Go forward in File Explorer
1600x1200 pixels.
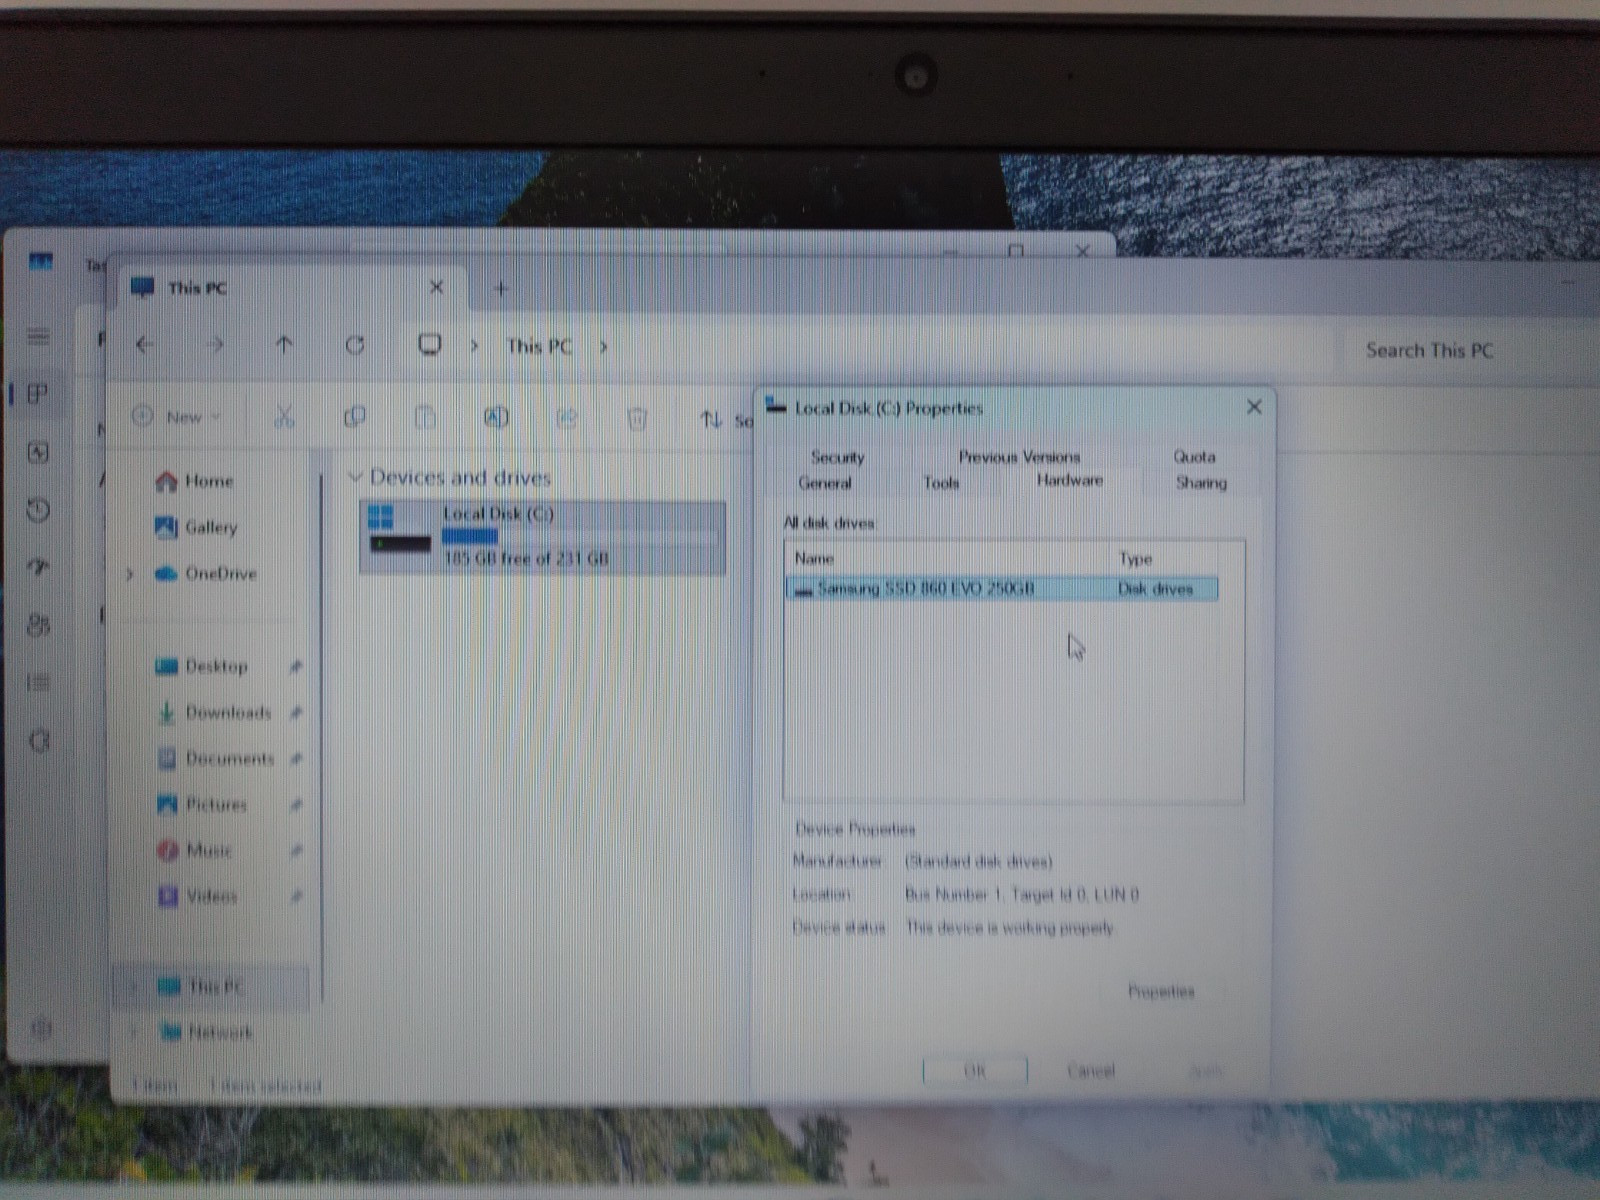click(x=215, y=345)
